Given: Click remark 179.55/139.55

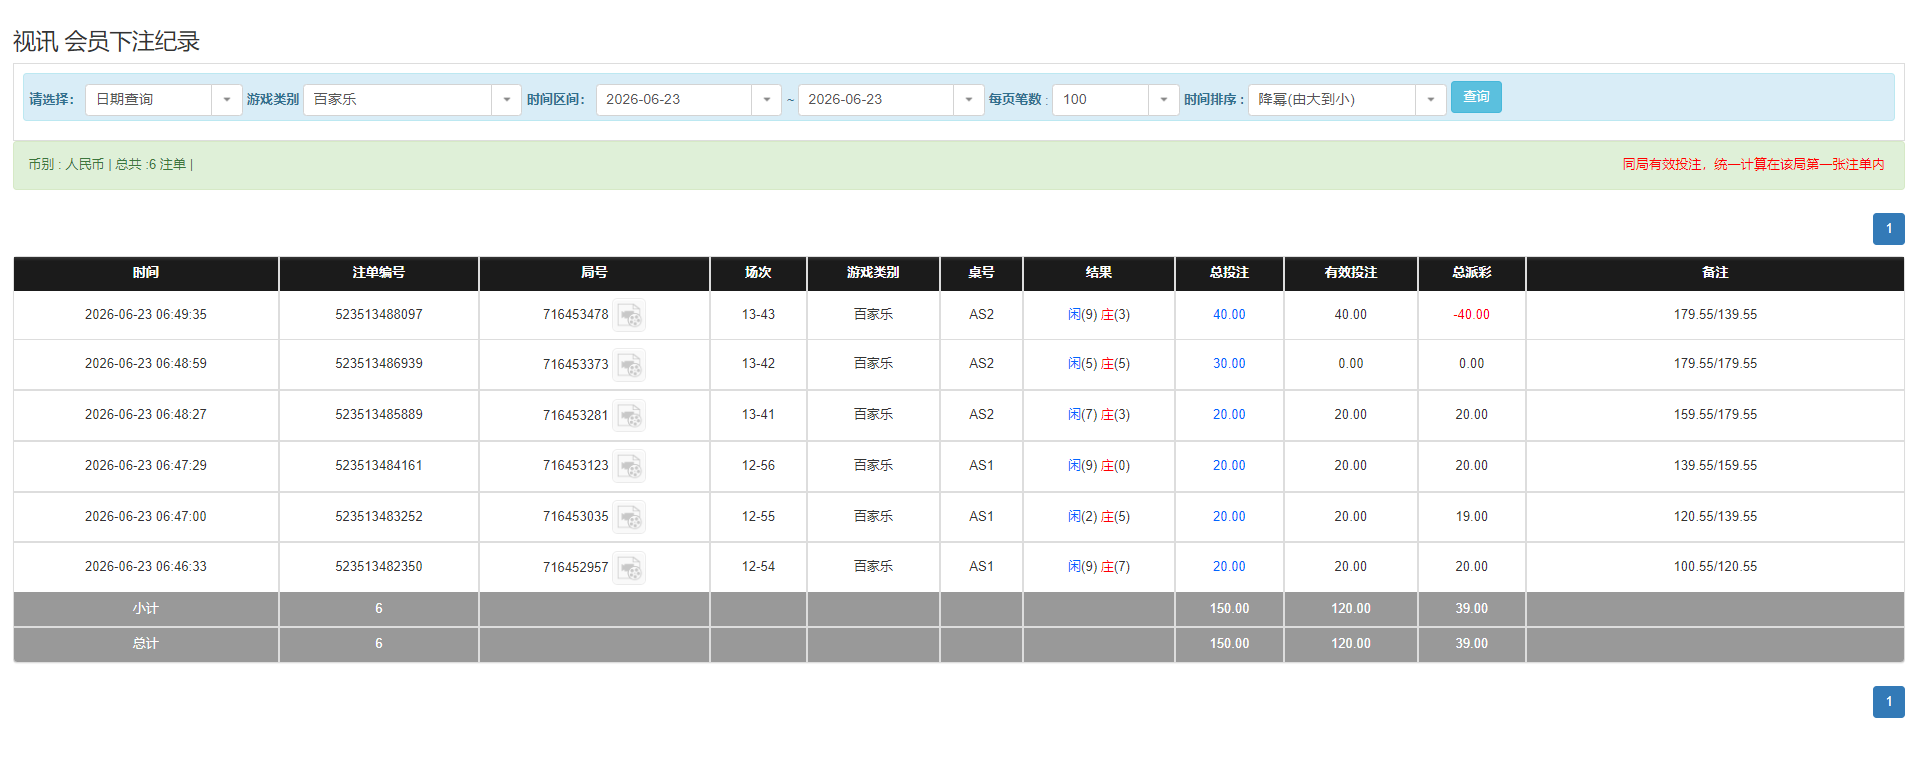Looking at the screenshot, I should pos(1715,315).
